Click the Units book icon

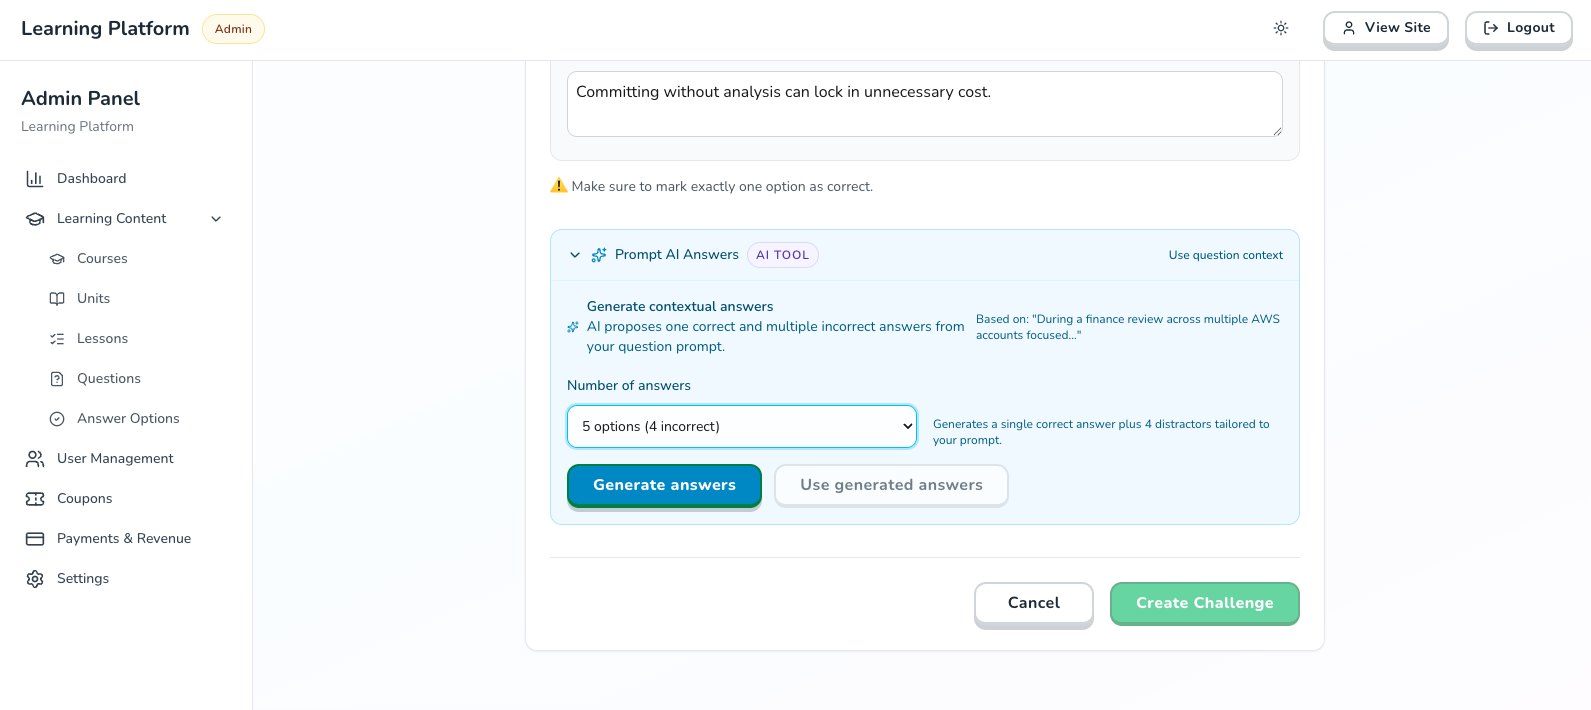(x=57, y=299)
